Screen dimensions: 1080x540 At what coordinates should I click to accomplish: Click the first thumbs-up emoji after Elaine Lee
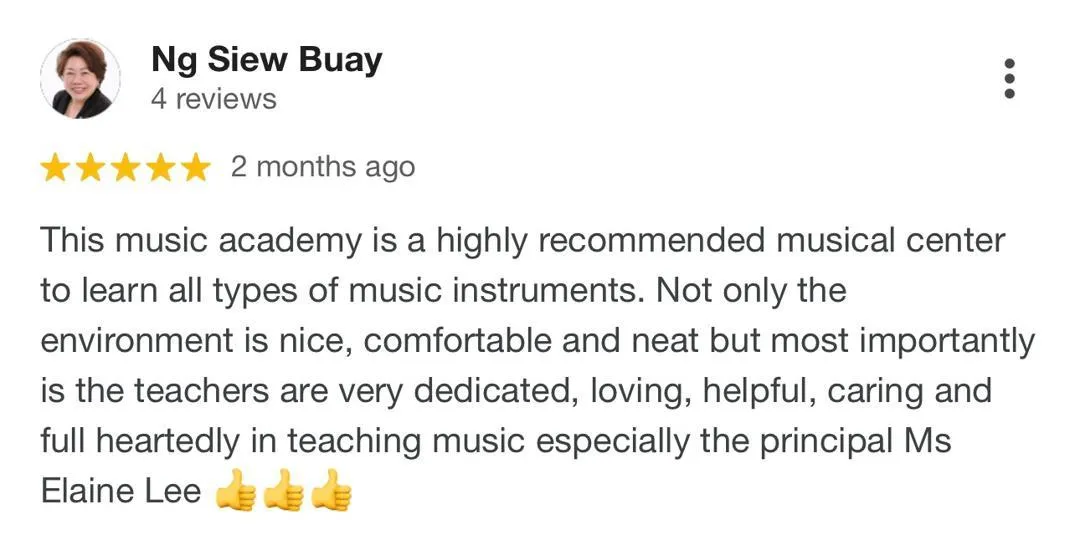pyautogui.click(x=236, y=490)
